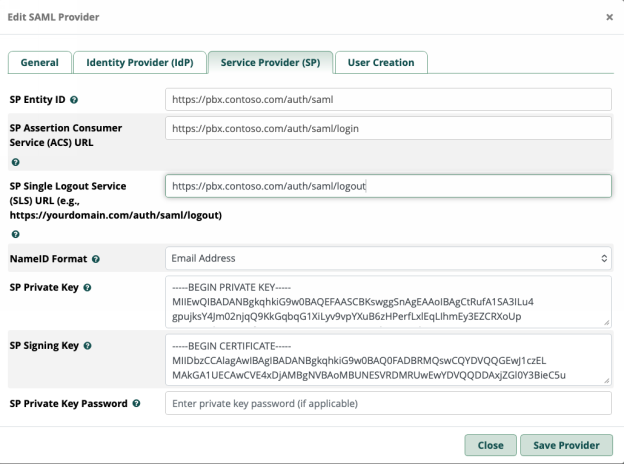Focus the ACS URL text field
This screenshot has width=624, height=465.
pos(388,128)
